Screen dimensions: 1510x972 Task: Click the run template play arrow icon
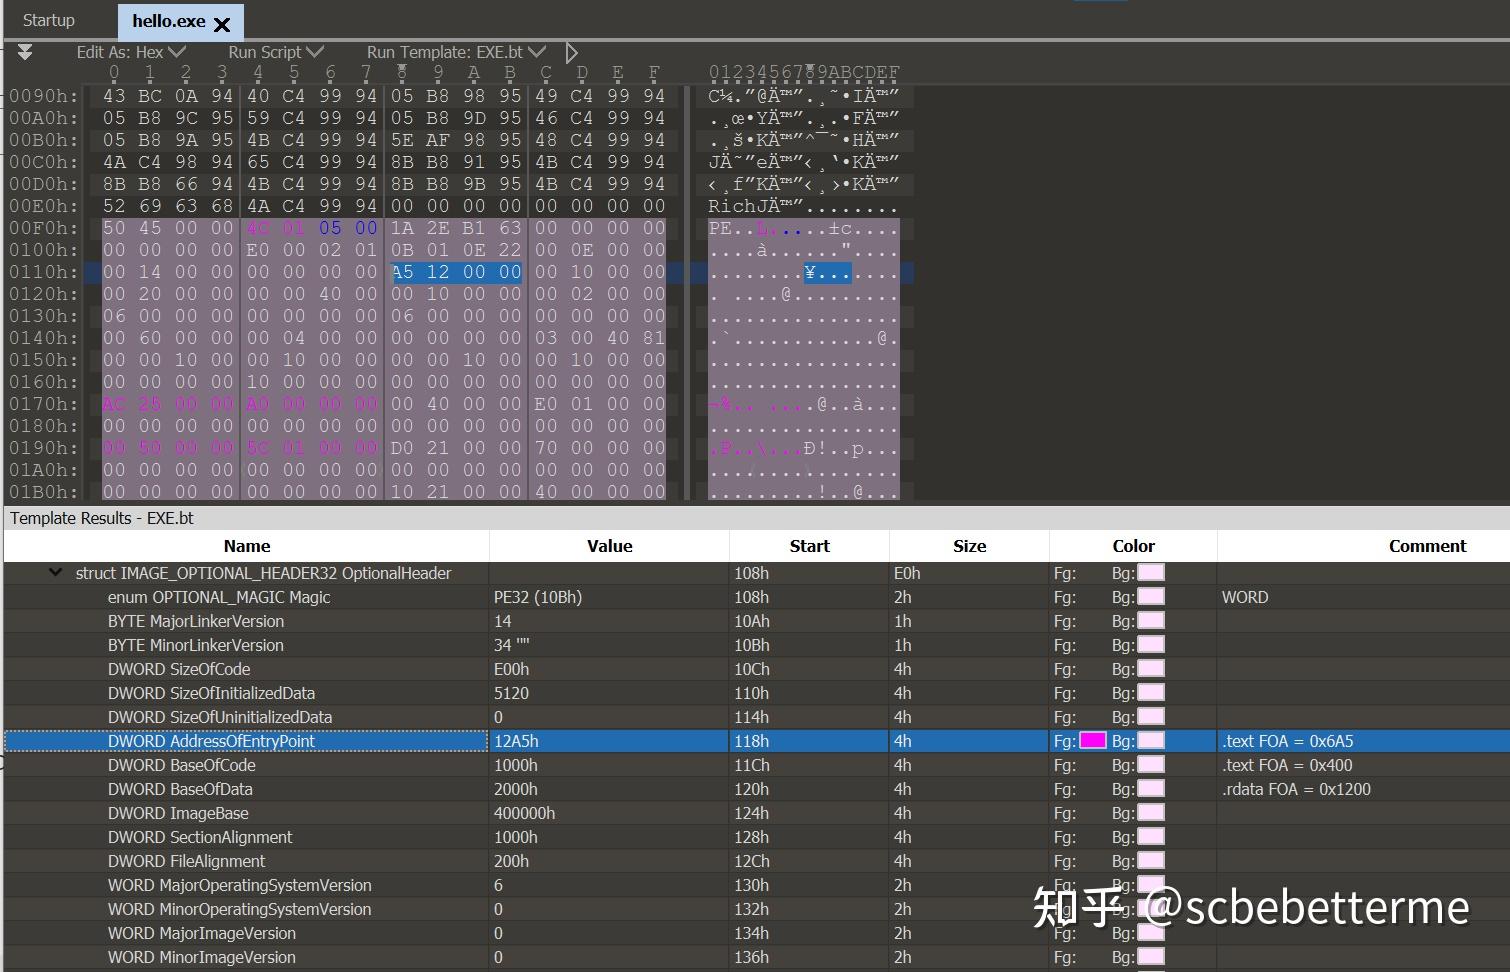(571, 52)
